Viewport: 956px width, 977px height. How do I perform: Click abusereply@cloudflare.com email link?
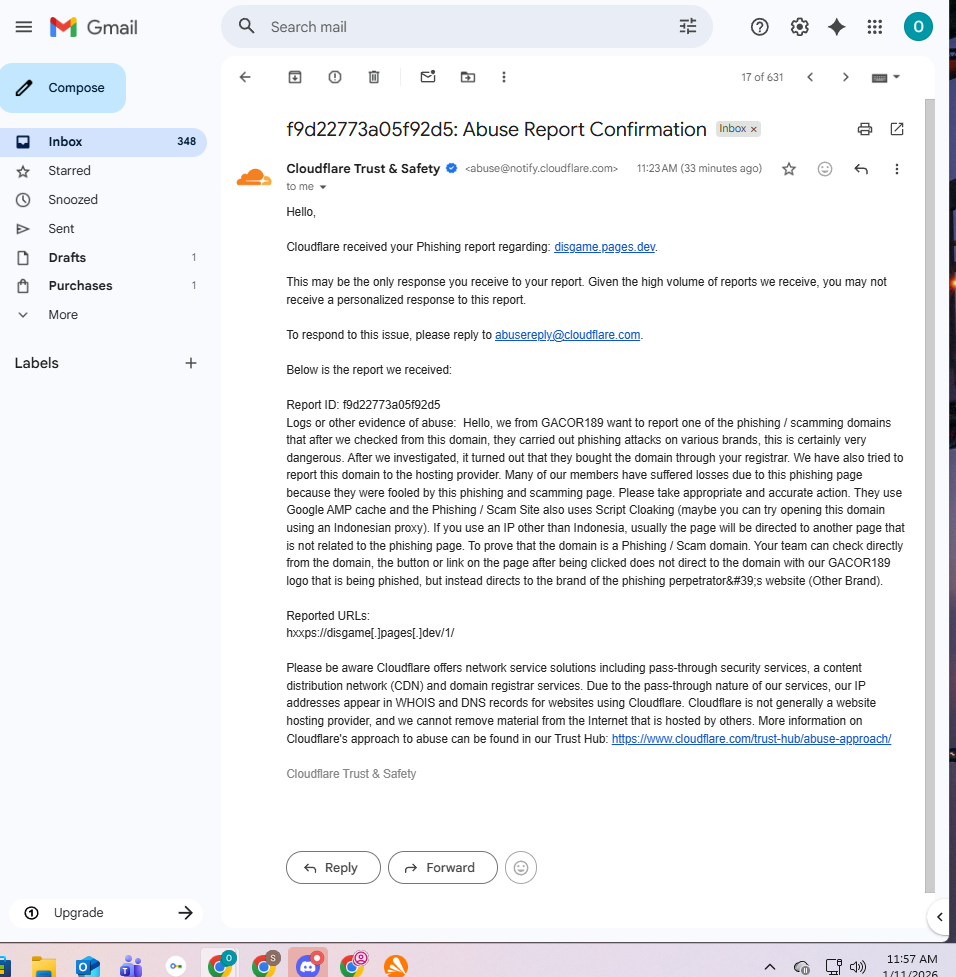point(567,335)
